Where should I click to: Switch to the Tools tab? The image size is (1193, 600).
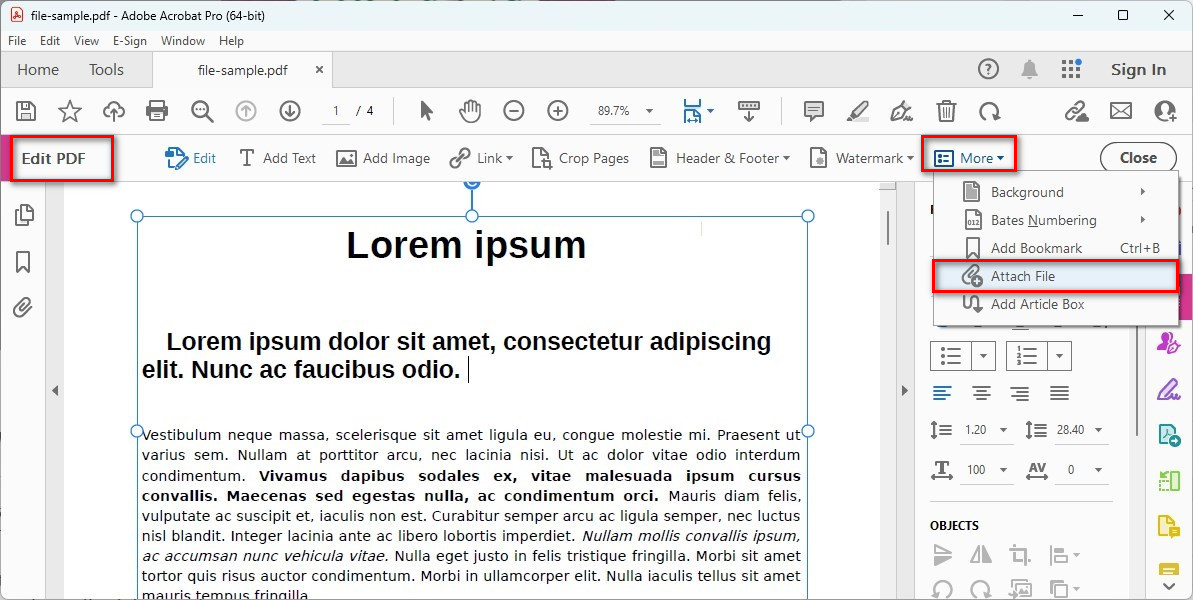tap(106, 70)
